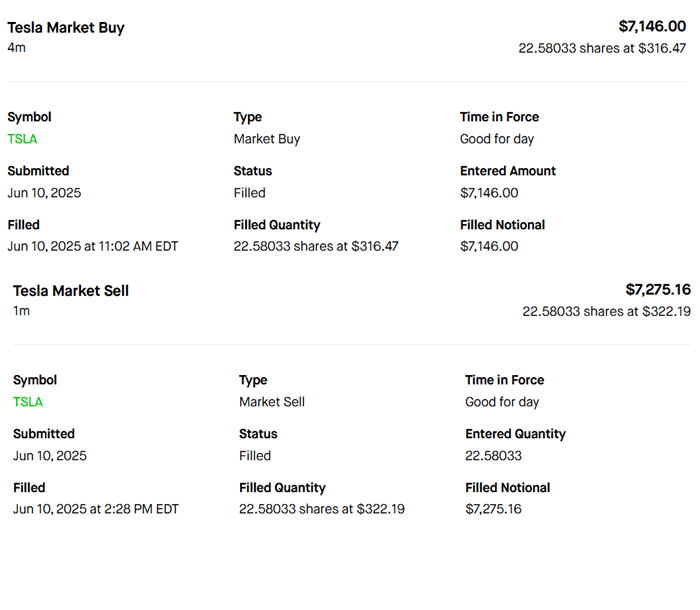Click the Market Buy type value

coord(267,139)
